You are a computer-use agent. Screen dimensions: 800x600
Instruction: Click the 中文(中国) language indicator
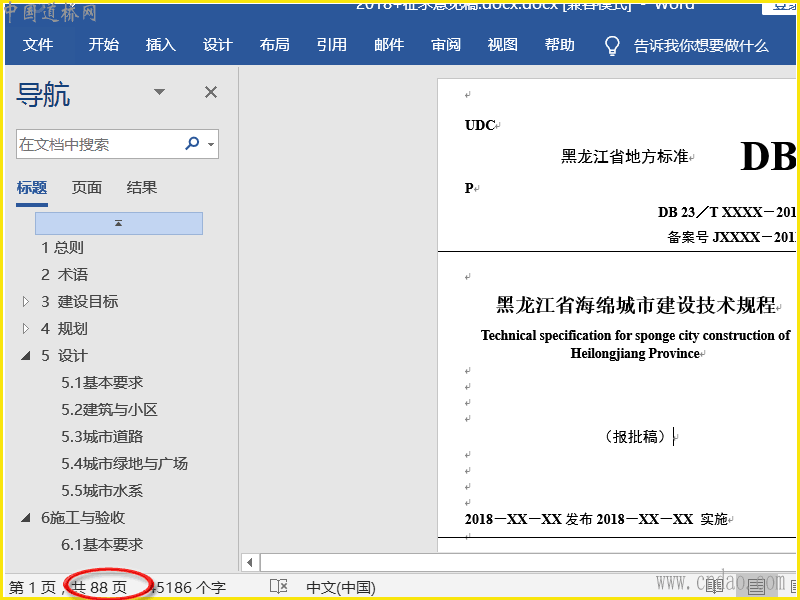(341, 588)
